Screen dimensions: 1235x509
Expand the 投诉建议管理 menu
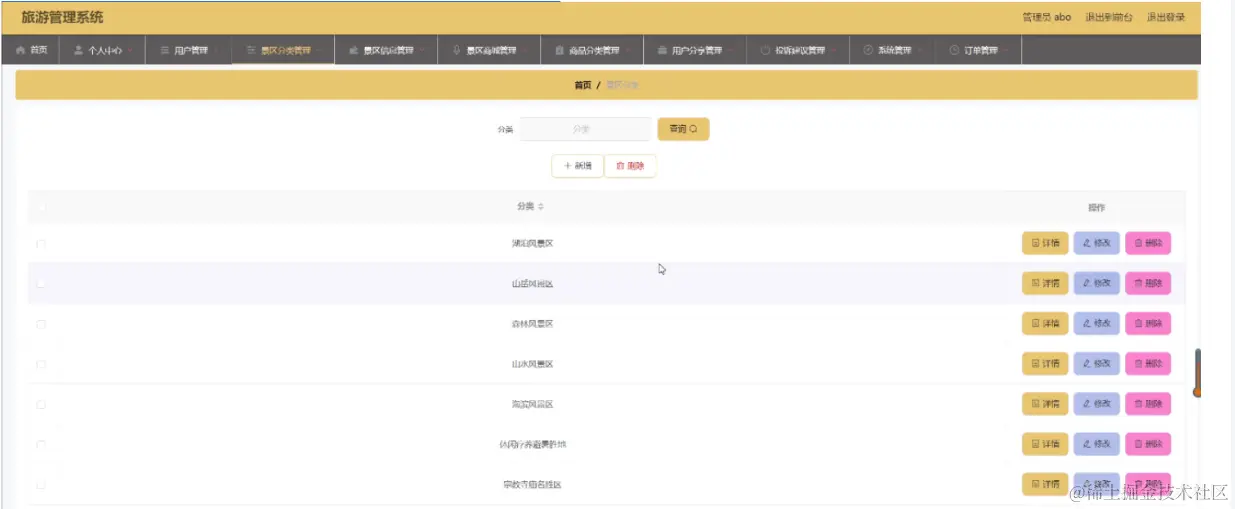coord(797,50)
